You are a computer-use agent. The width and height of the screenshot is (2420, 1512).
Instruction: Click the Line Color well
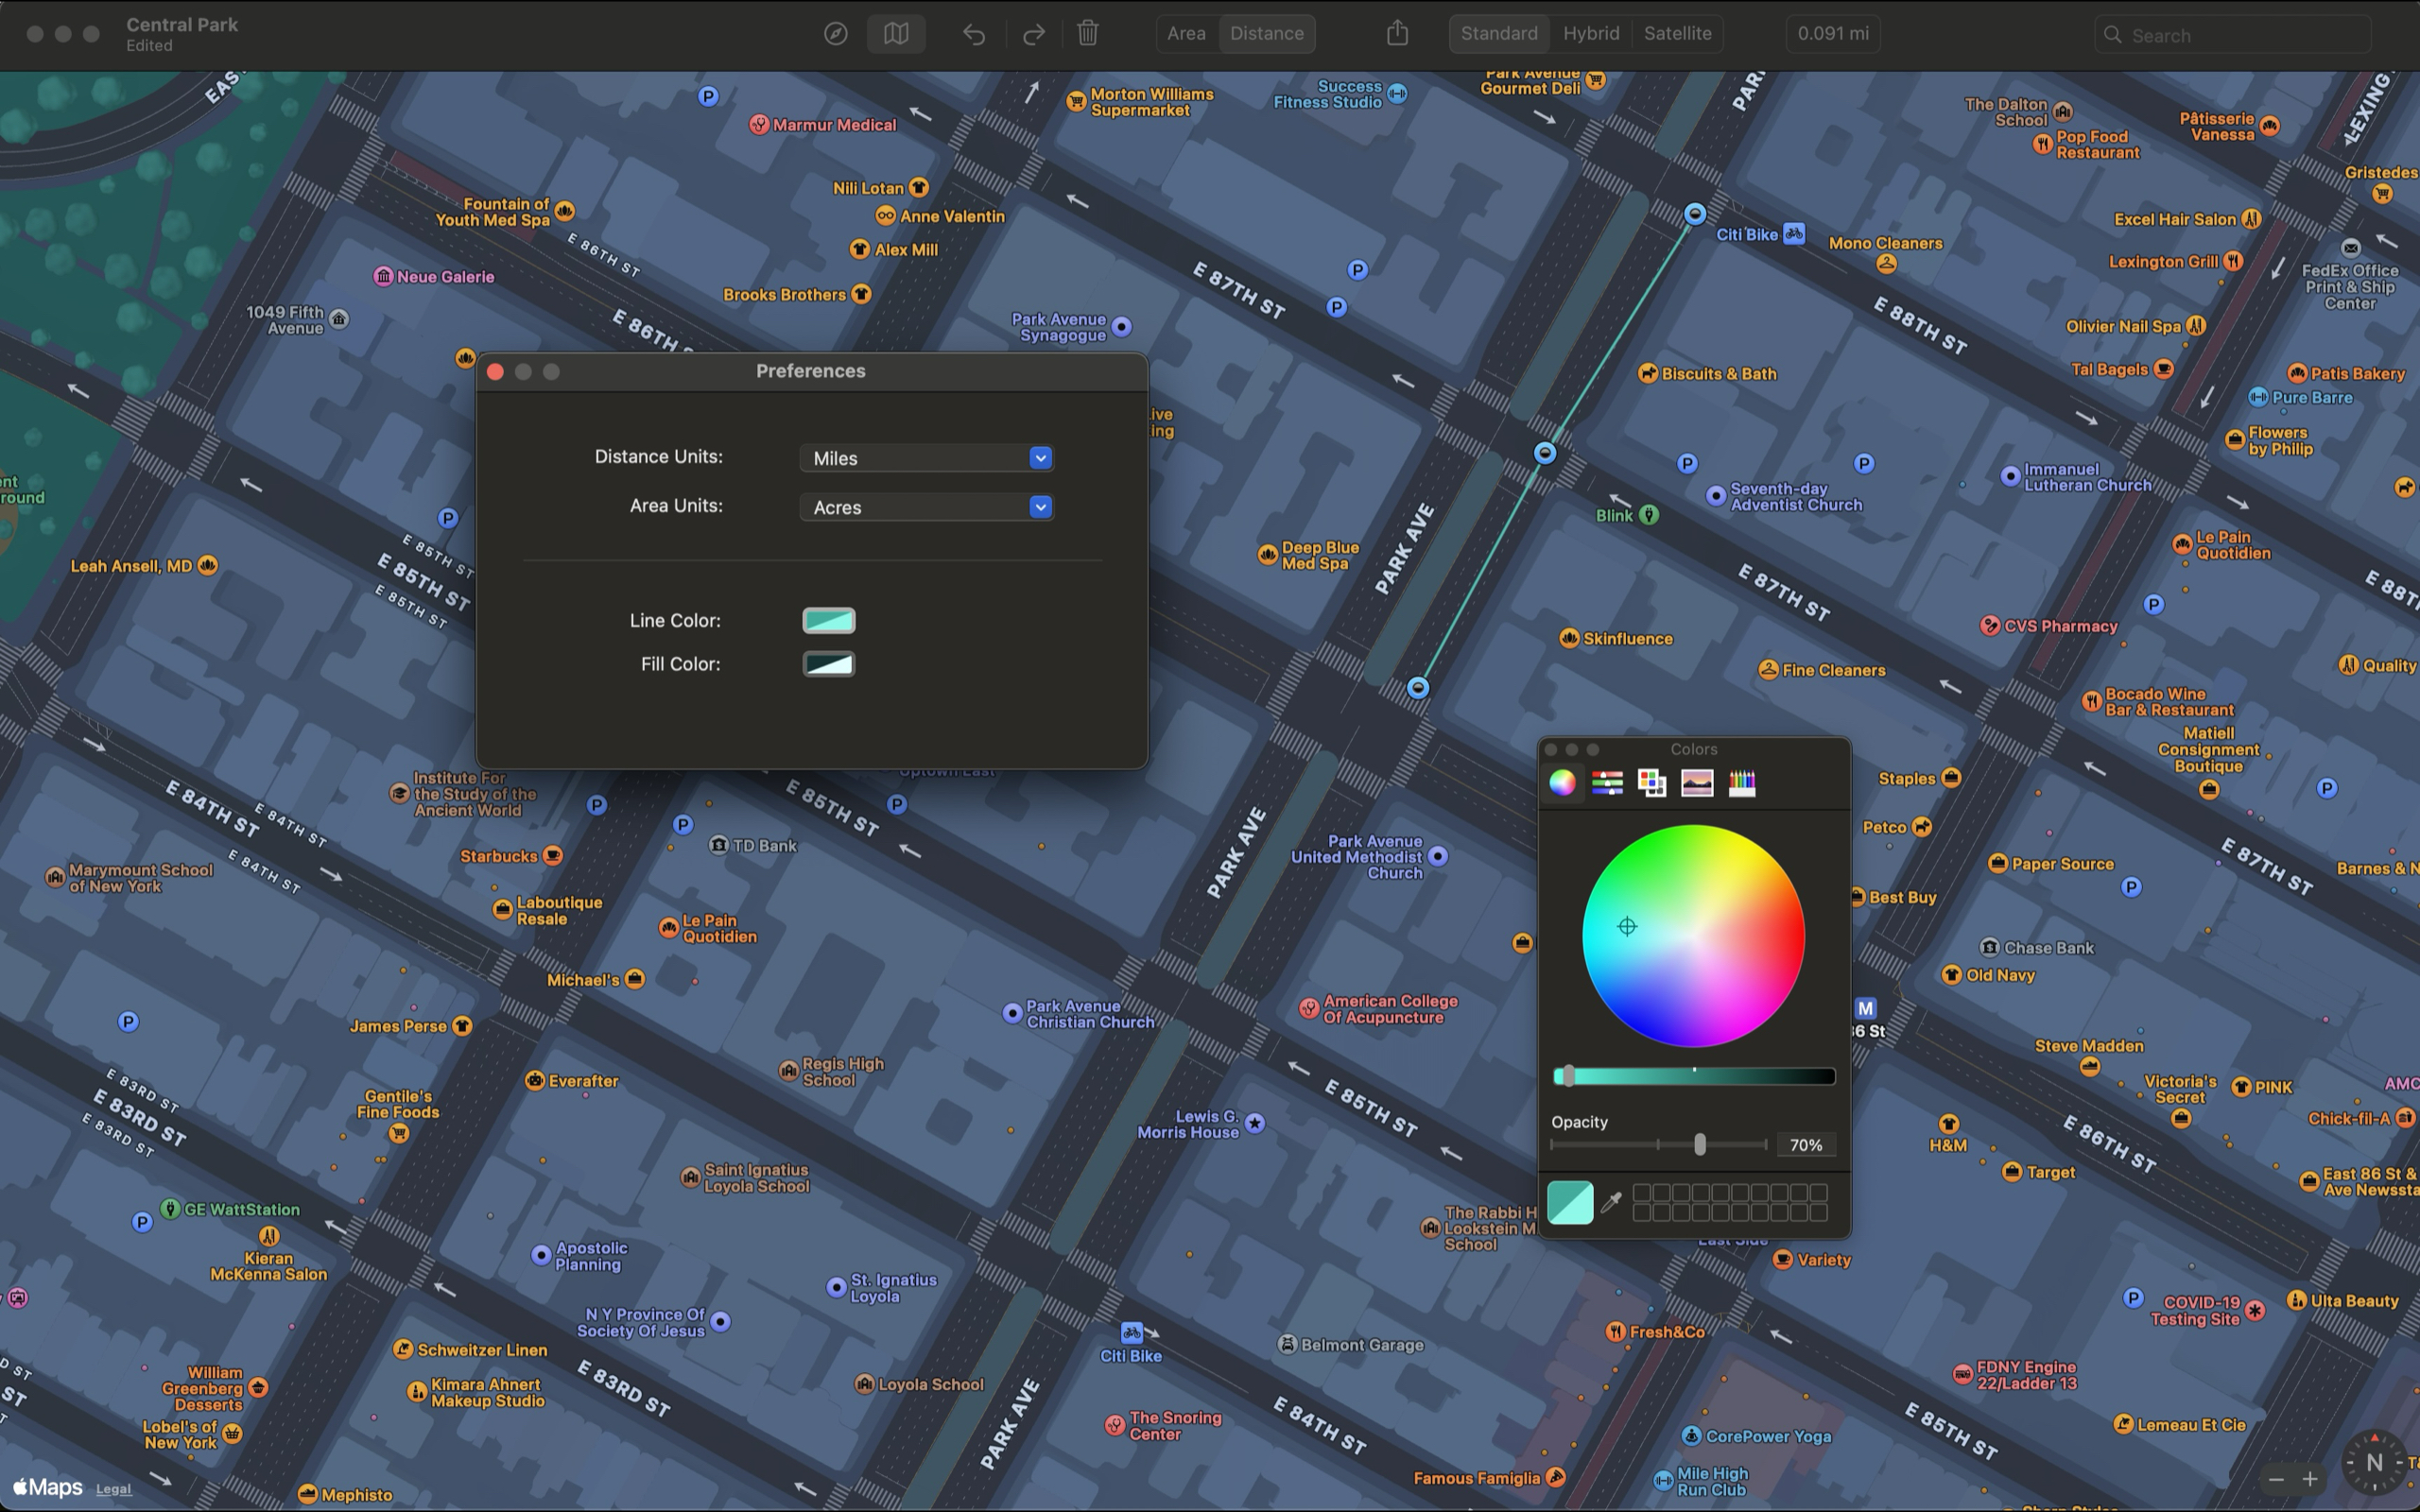click(x=829, y=621)
